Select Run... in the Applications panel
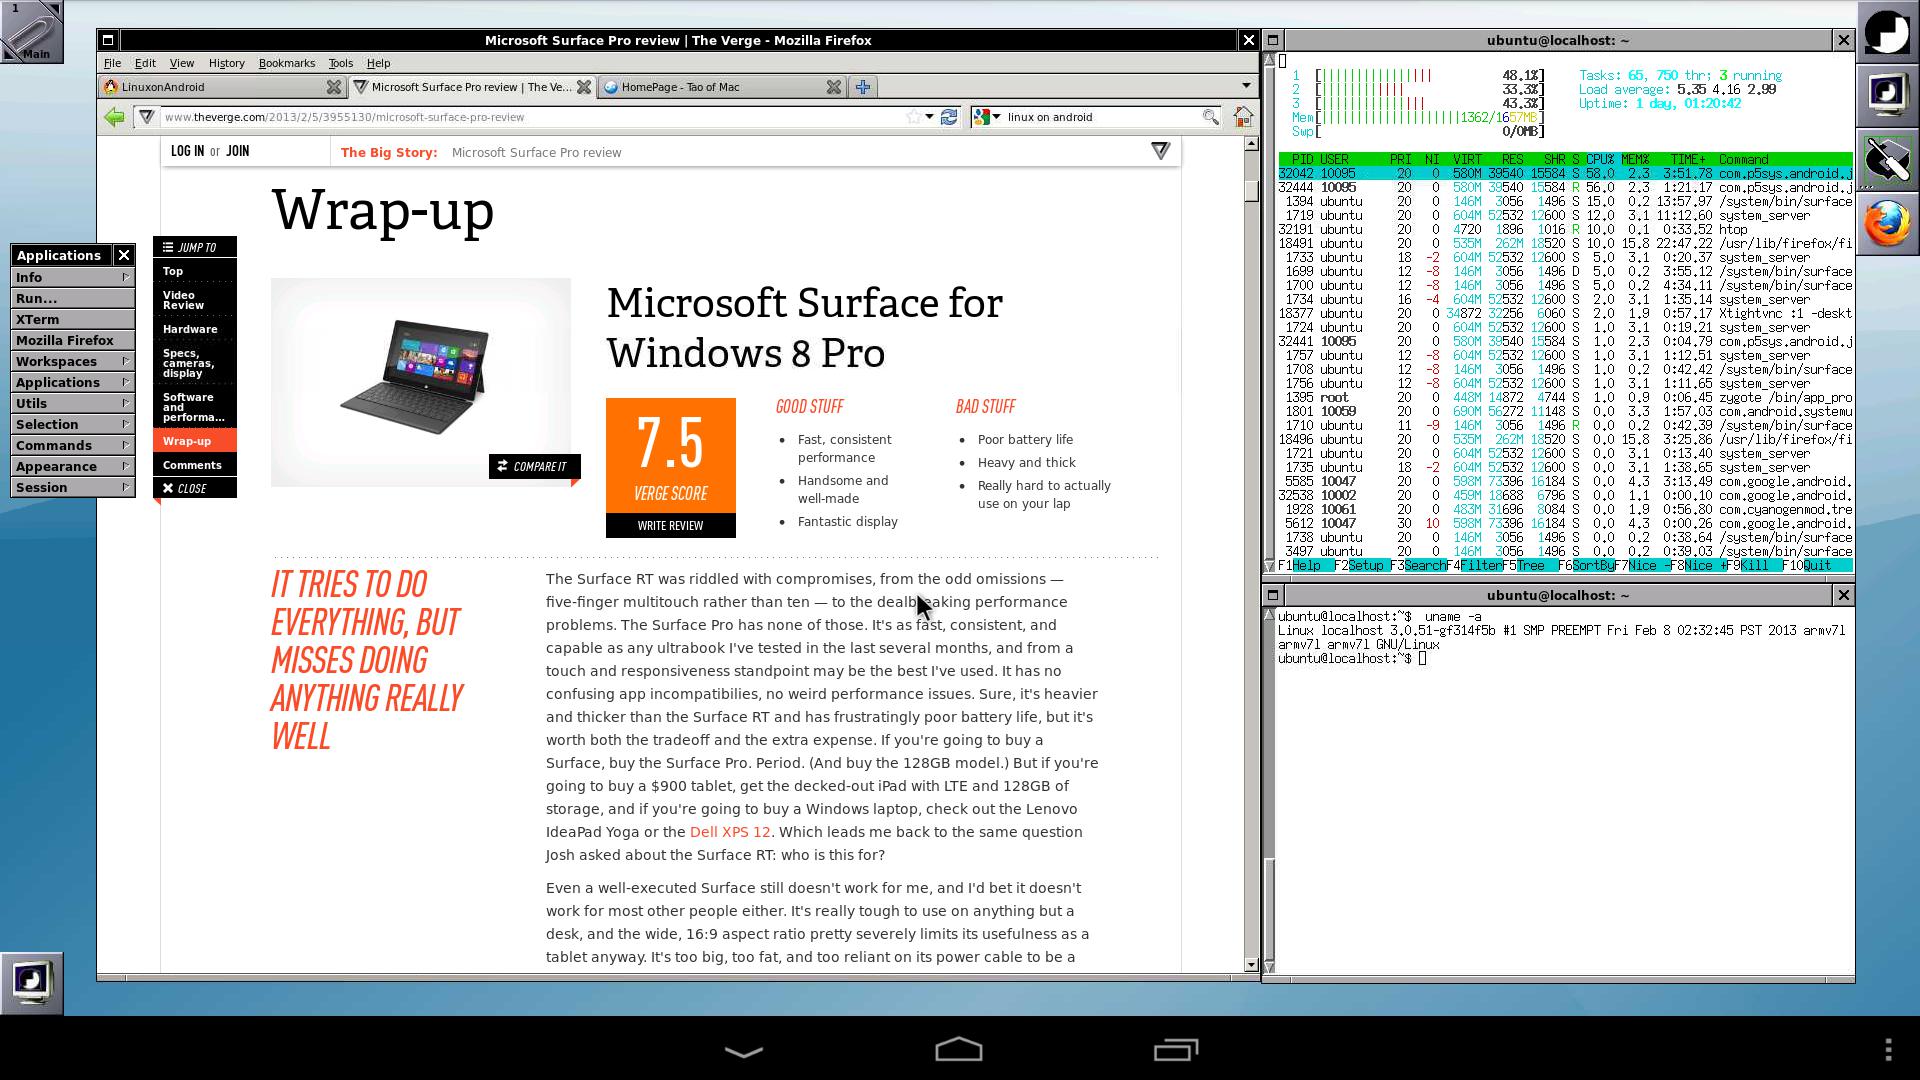 point(73,298)
